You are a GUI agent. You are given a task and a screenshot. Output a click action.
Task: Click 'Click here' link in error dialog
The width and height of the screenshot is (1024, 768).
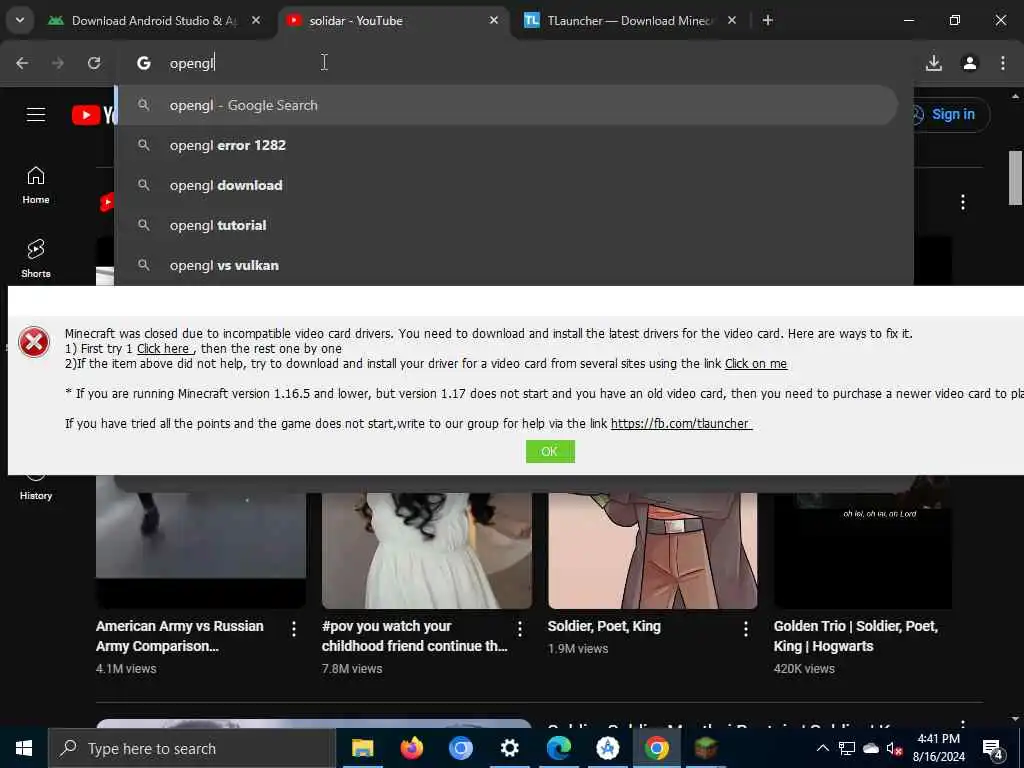164,349
